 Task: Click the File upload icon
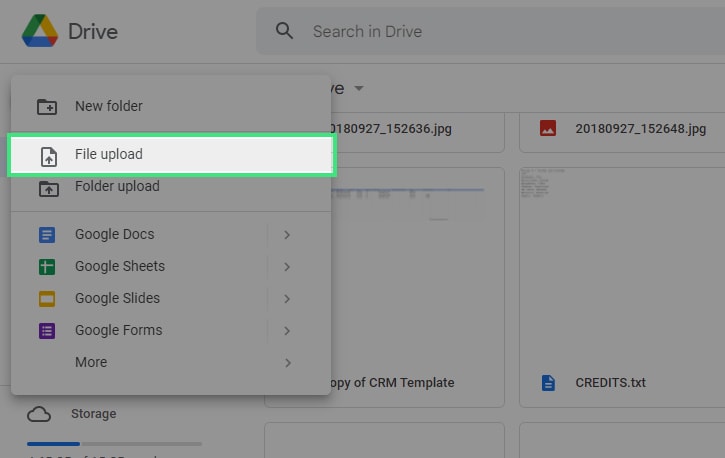click(x=49, y=157)
